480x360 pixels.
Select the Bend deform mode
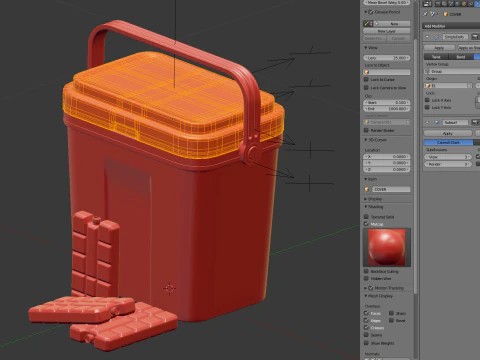(461, 57)
